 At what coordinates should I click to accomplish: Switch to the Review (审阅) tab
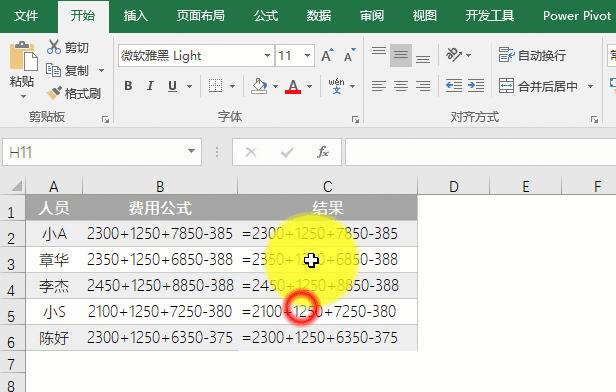[x=372, y=16]
